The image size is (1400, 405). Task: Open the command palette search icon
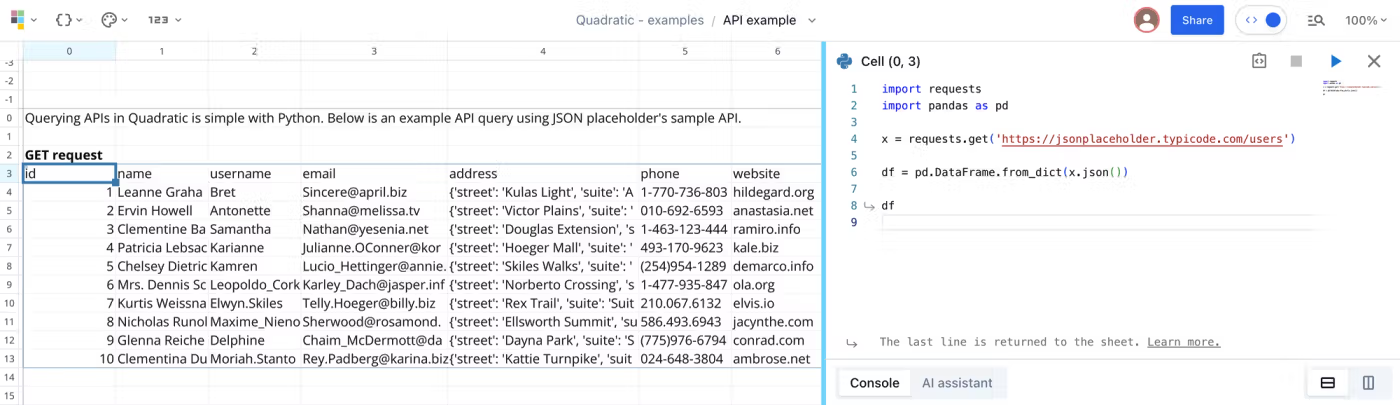click(1316, 20)
